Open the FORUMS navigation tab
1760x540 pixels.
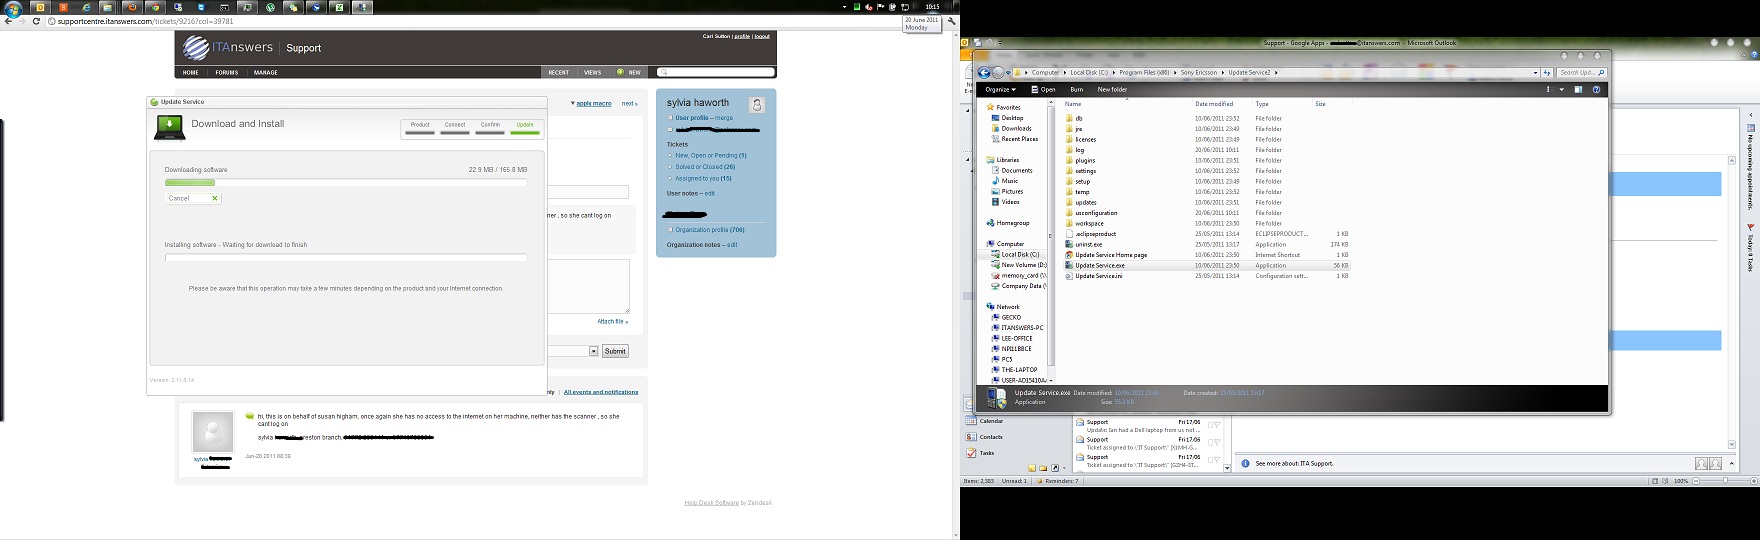[x=226, y=72]
